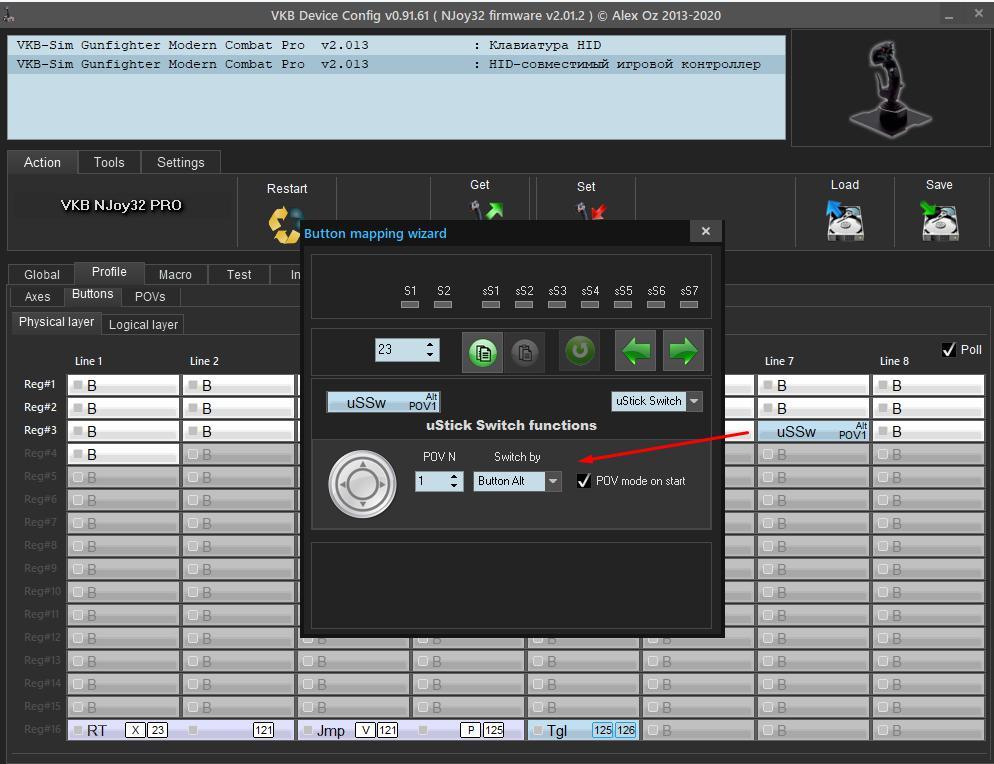Click the Reg#1 Line 7 B cell

[813, 385]
